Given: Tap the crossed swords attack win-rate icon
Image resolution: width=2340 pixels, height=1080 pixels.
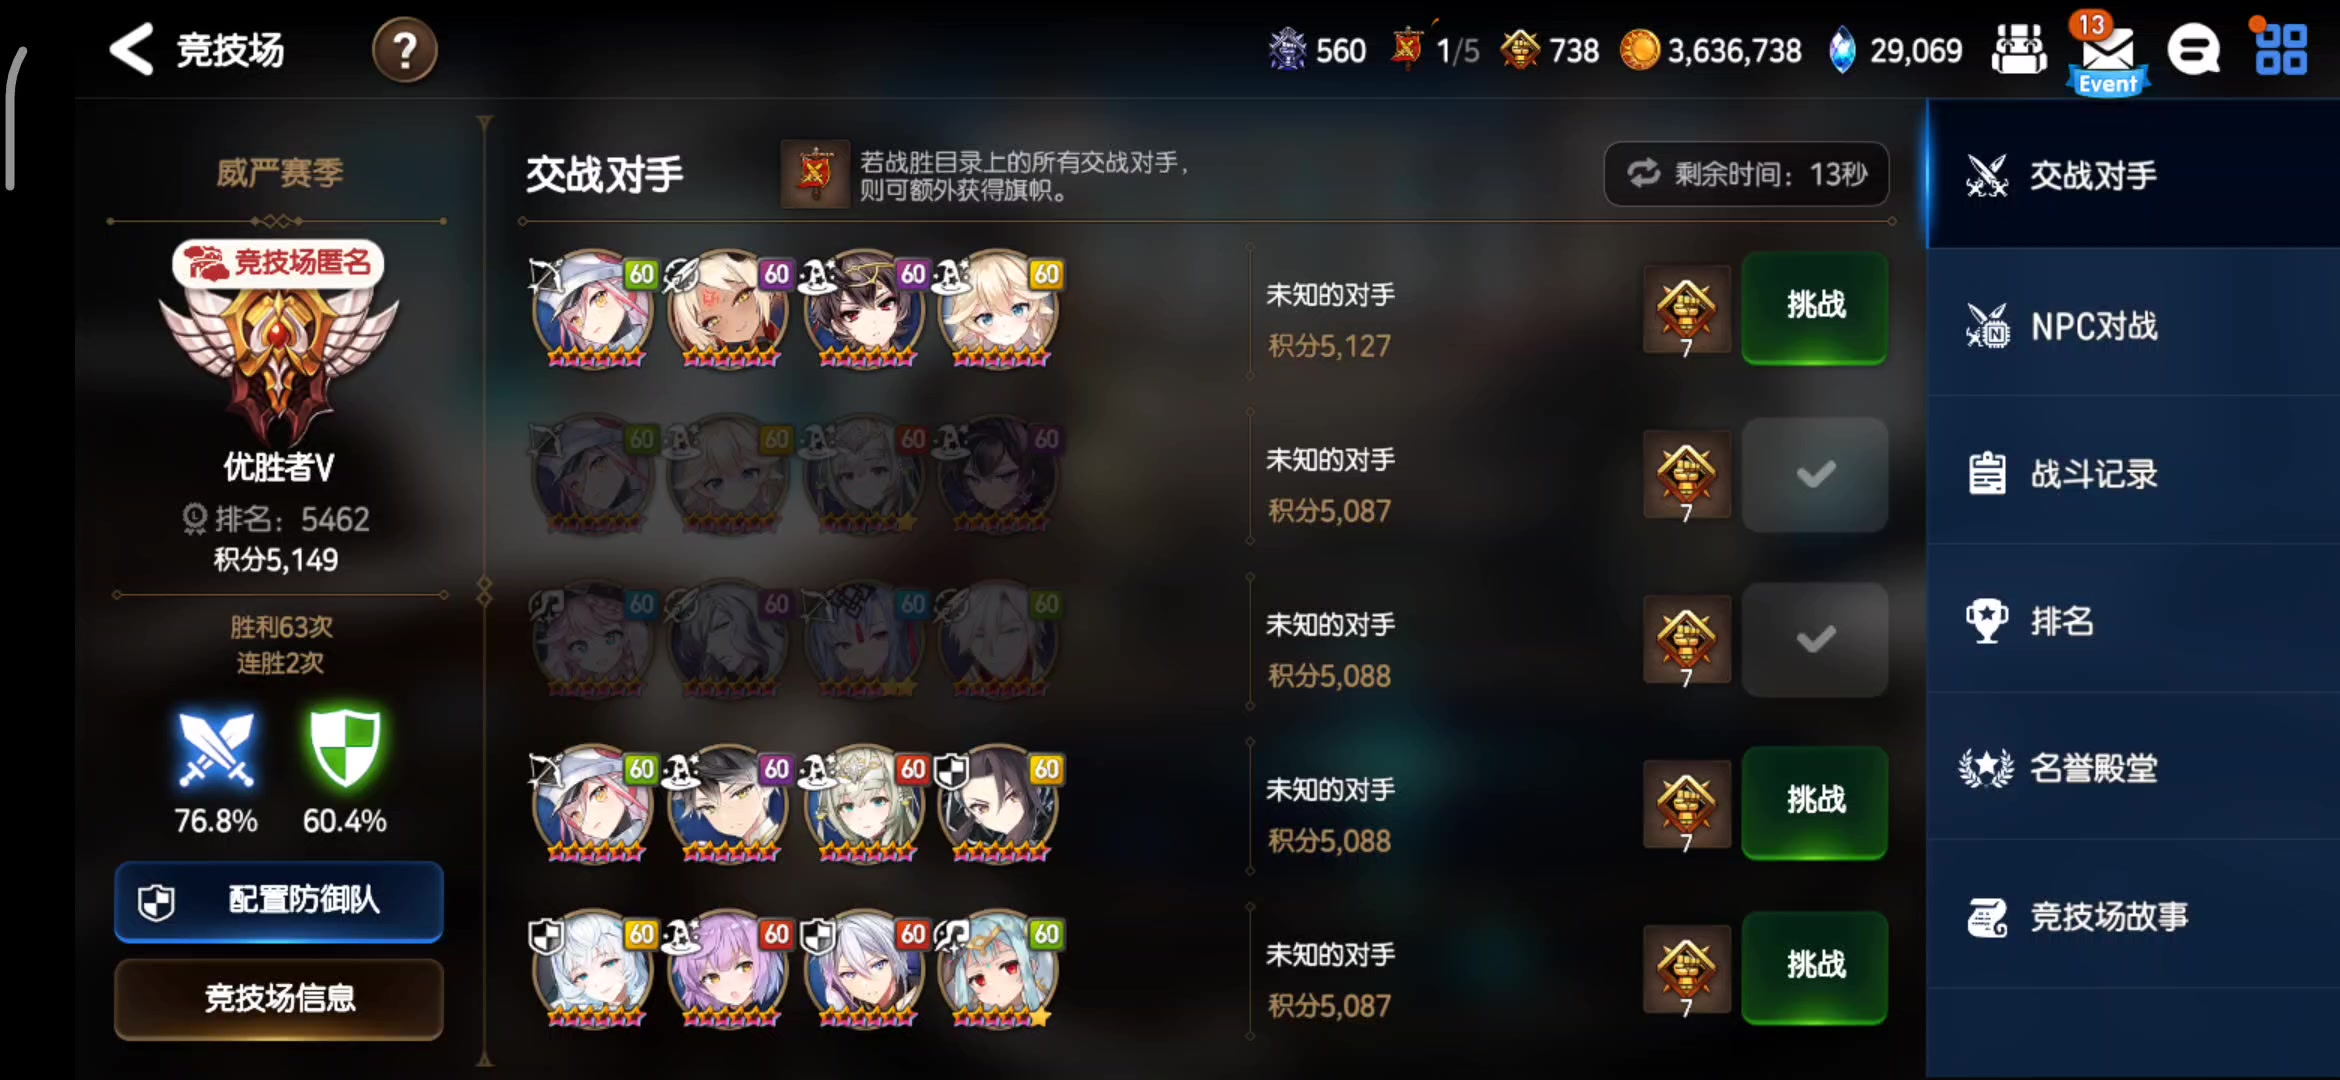Looking at the screenshot, I should pyautogui.click(x=216, y=748).
